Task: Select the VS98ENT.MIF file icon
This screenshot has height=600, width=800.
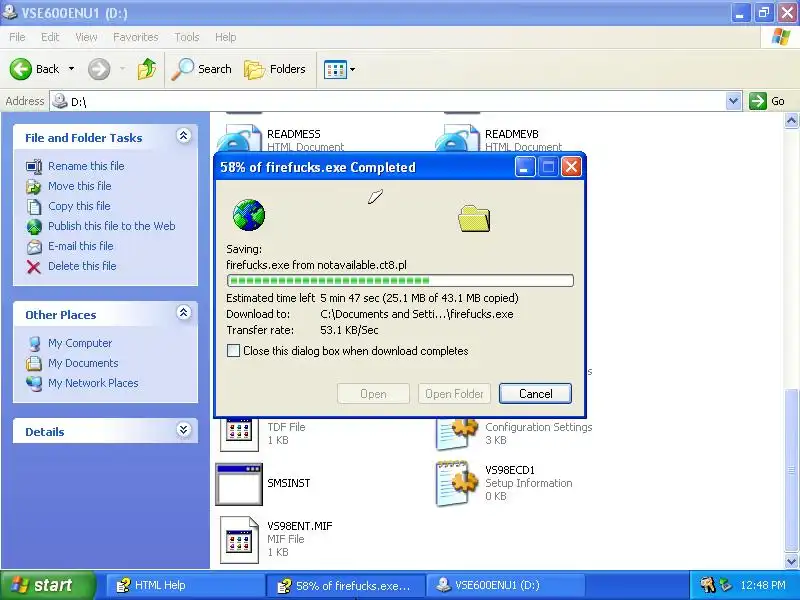Action: pos(239,540)
